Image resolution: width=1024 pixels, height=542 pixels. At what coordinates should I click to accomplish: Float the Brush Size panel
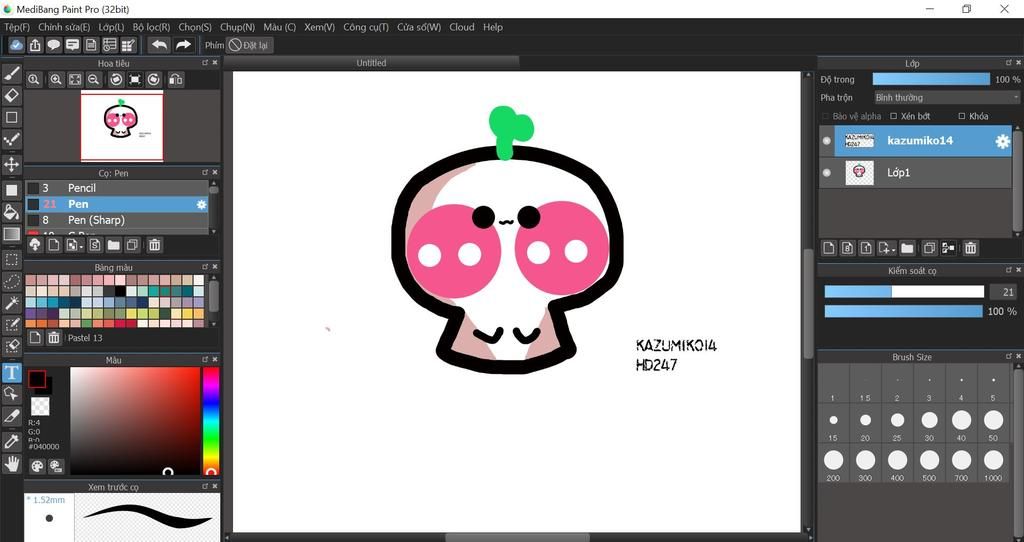(x=1009, y=357)
